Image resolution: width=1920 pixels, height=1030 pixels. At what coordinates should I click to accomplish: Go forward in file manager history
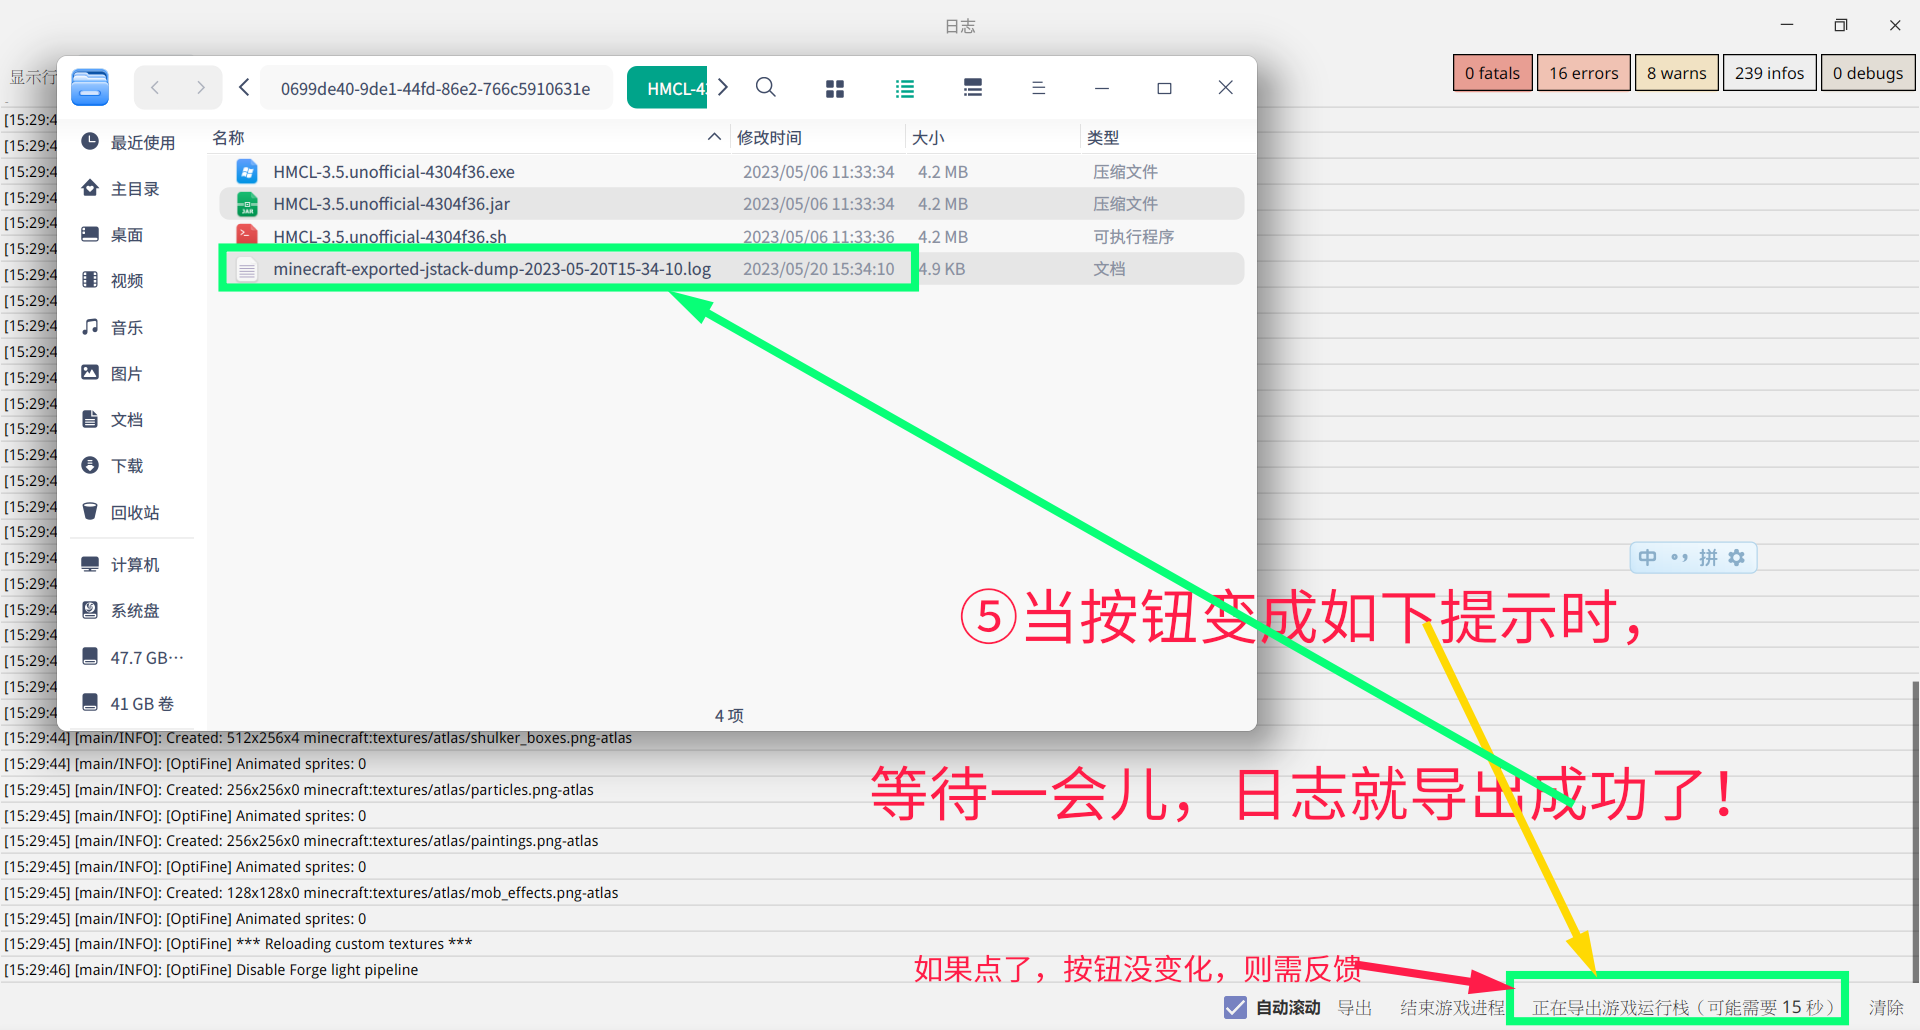(200, 88)
